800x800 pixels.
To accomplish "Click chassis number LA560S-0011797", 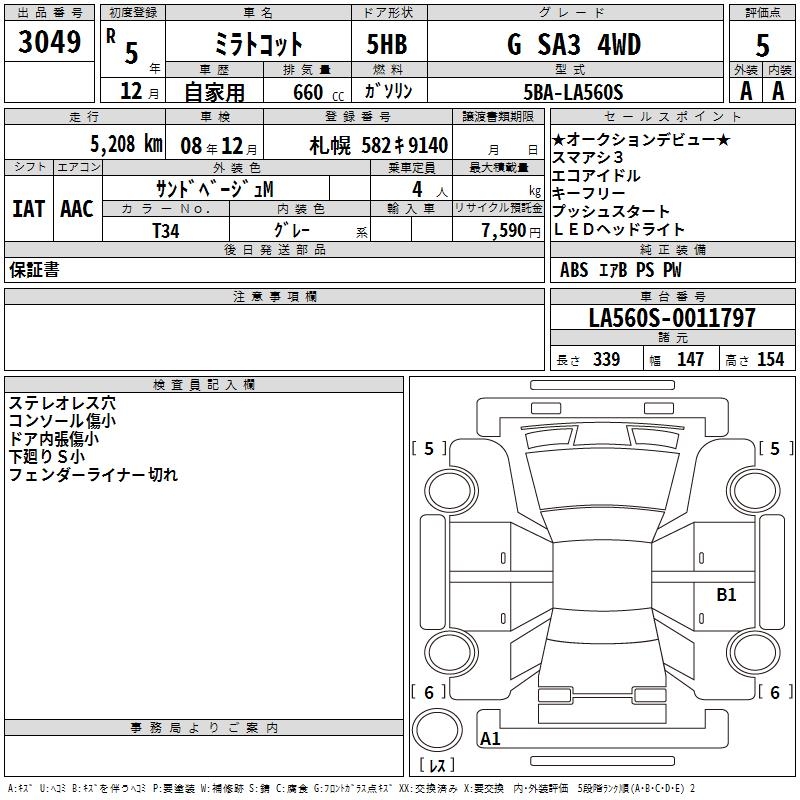I will pyautogui.click(x=672, y=318).
